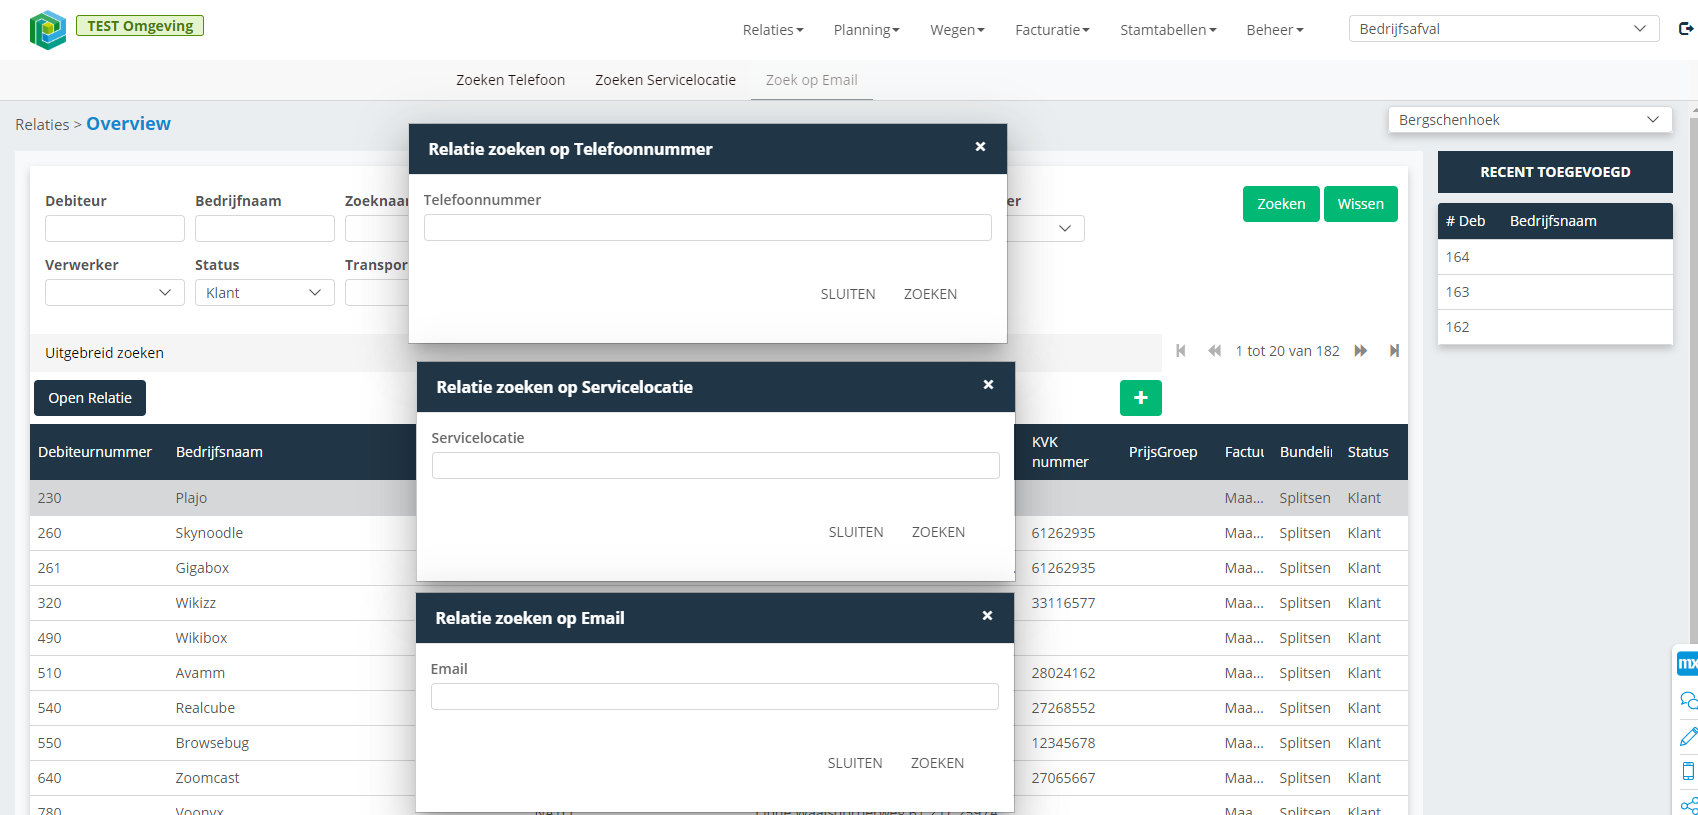This screenshot has height=815, width=1698.
Task: Open the feedback chat side icon
Action: coord(1688,701)
